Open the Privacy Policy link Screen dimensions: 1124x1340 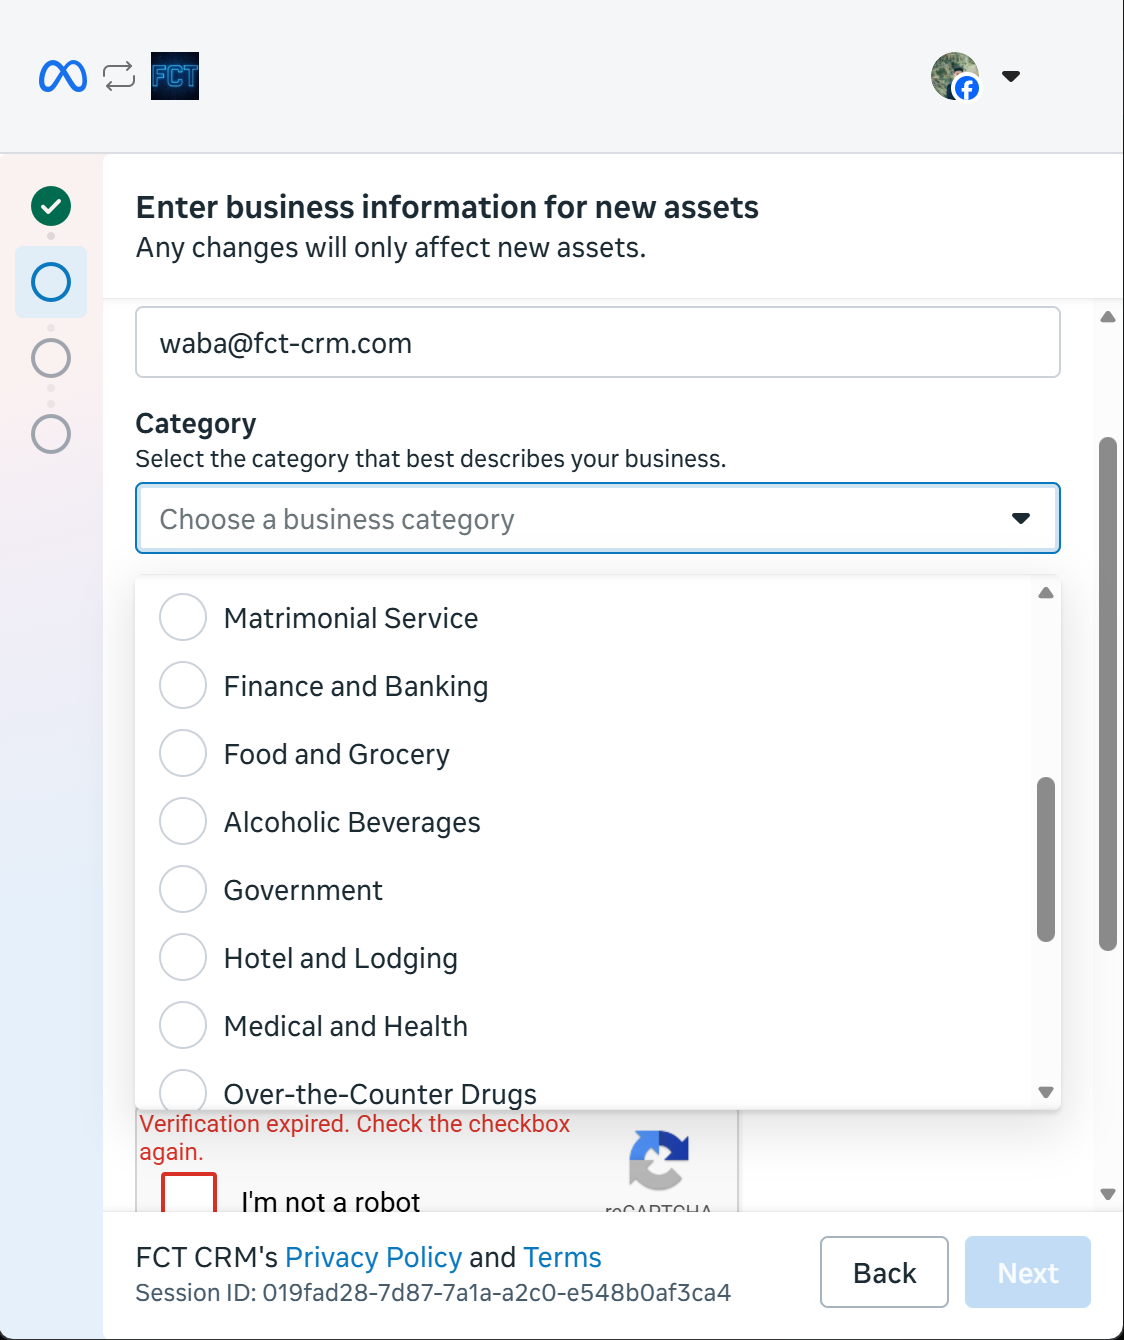tap(374, 1257)
